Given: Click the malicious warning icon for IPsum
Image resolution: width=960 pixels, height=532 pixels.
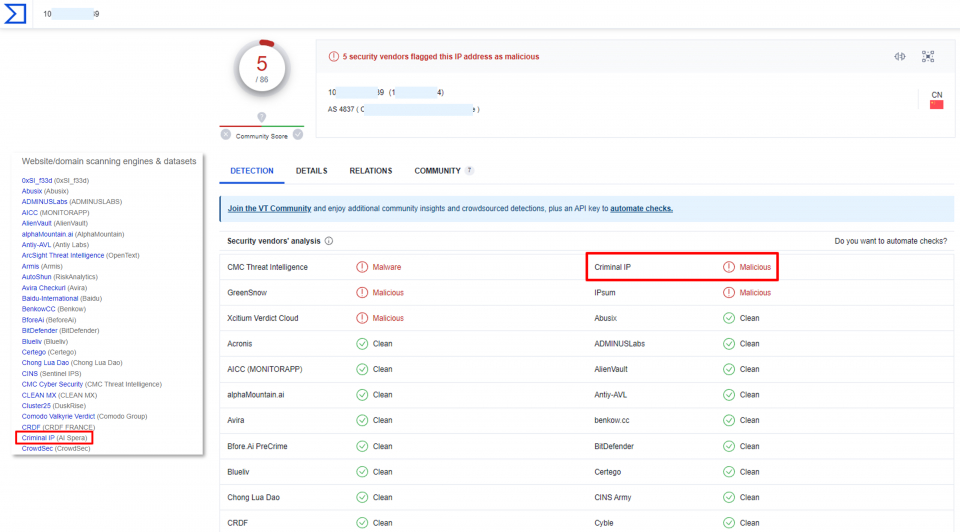Looking at the screenshot, I should point(729,293).
